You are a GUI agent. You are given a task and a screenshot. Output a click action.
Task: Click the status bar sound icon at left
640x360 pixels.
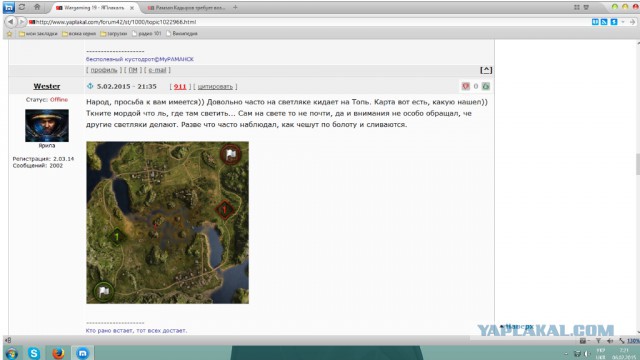[x=8, y=340]
